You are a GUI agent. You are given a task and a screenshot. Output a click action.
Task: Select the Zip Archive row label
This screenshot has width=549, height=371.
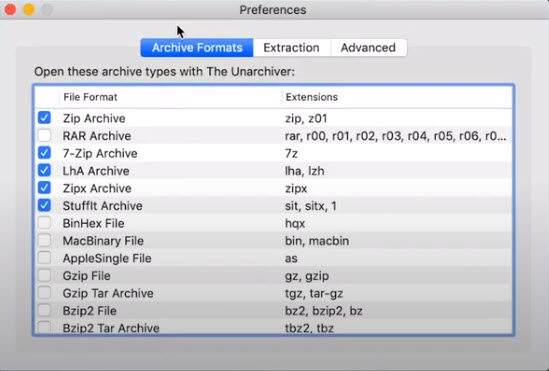coord(94,118)
